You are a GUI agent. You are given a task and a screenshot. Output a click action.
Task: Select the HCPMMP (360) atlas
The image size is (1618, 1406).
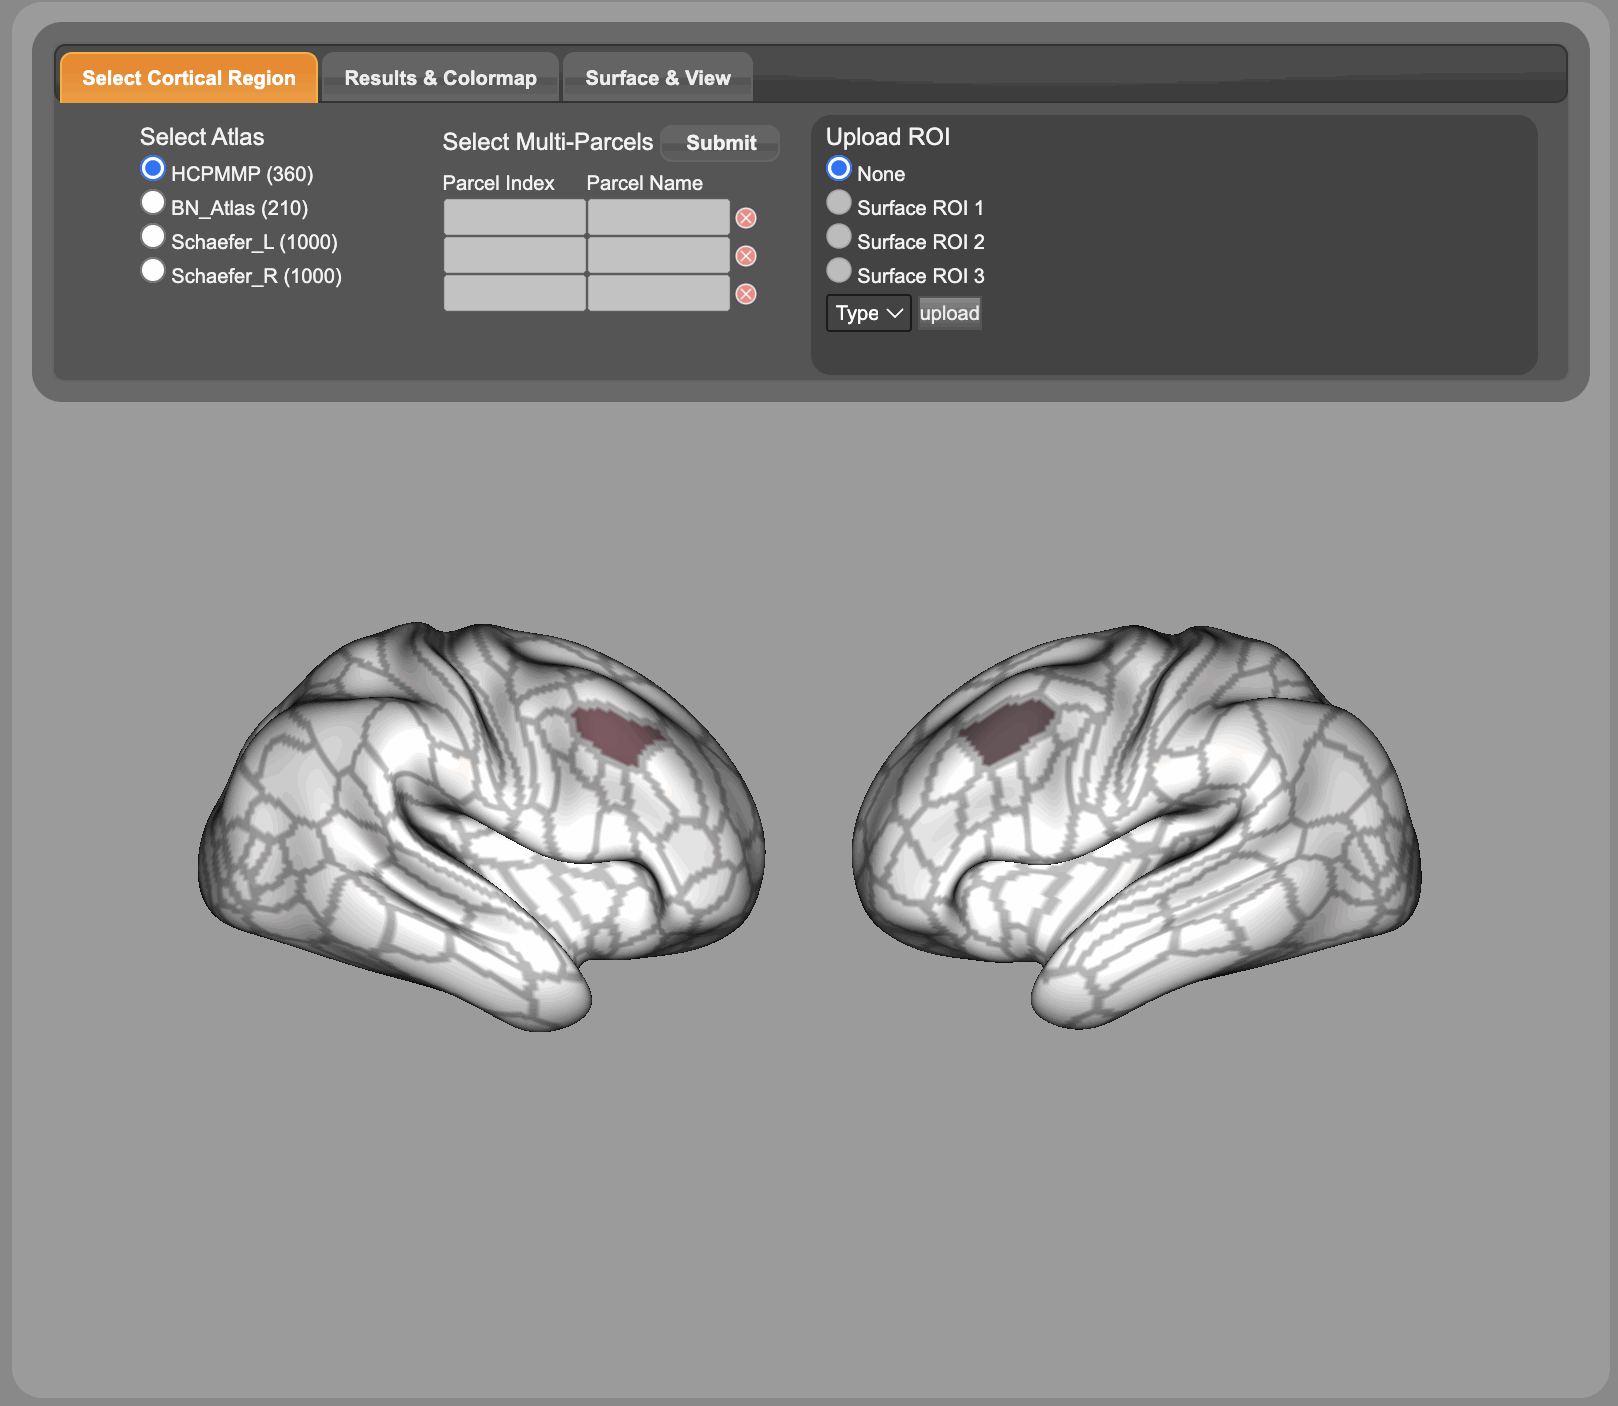(153, 169)
